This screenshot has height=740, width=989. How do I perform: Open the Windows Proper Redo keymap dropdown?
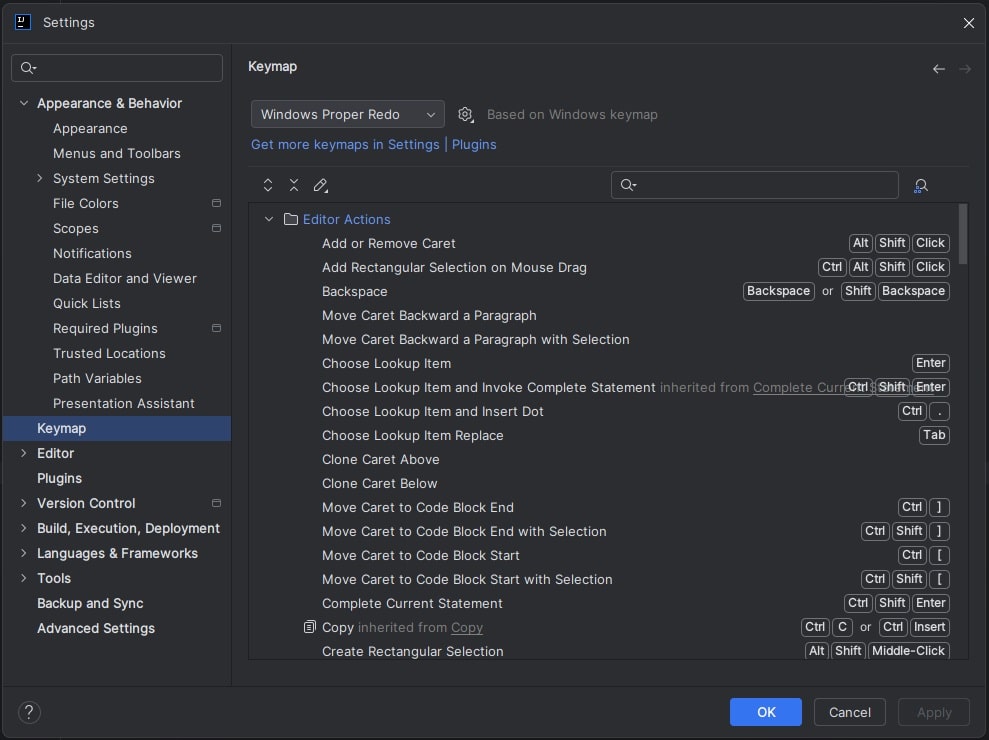click(x=348, y=114)
